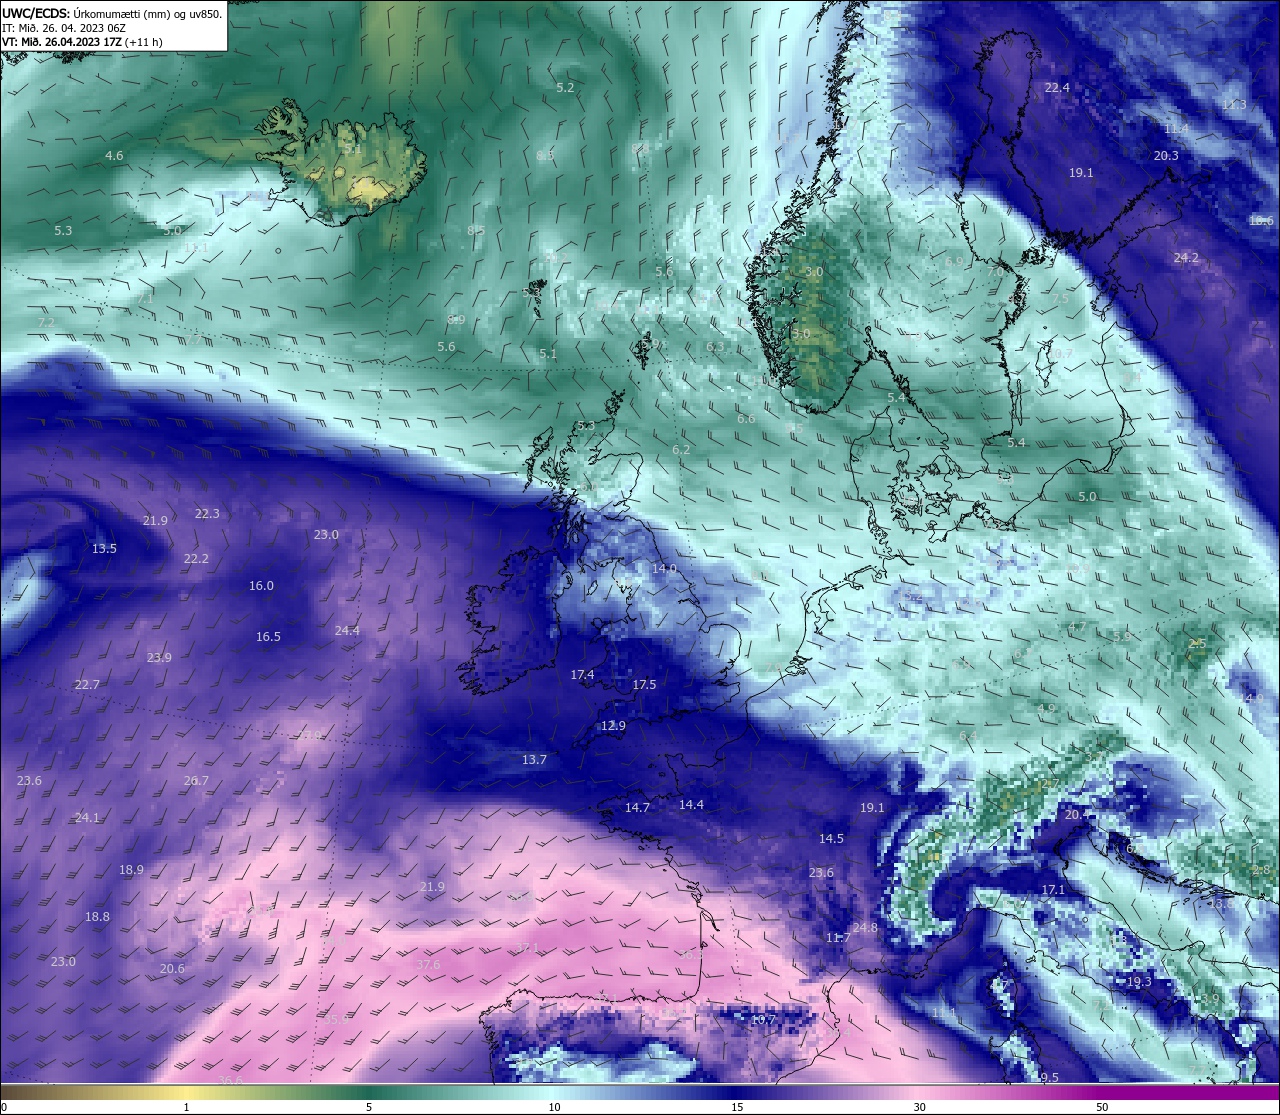Click the UWC/ECDS Úrkomumætti map title
The width and height of the screenshot is (1280, 1115).
coord(112,13)
